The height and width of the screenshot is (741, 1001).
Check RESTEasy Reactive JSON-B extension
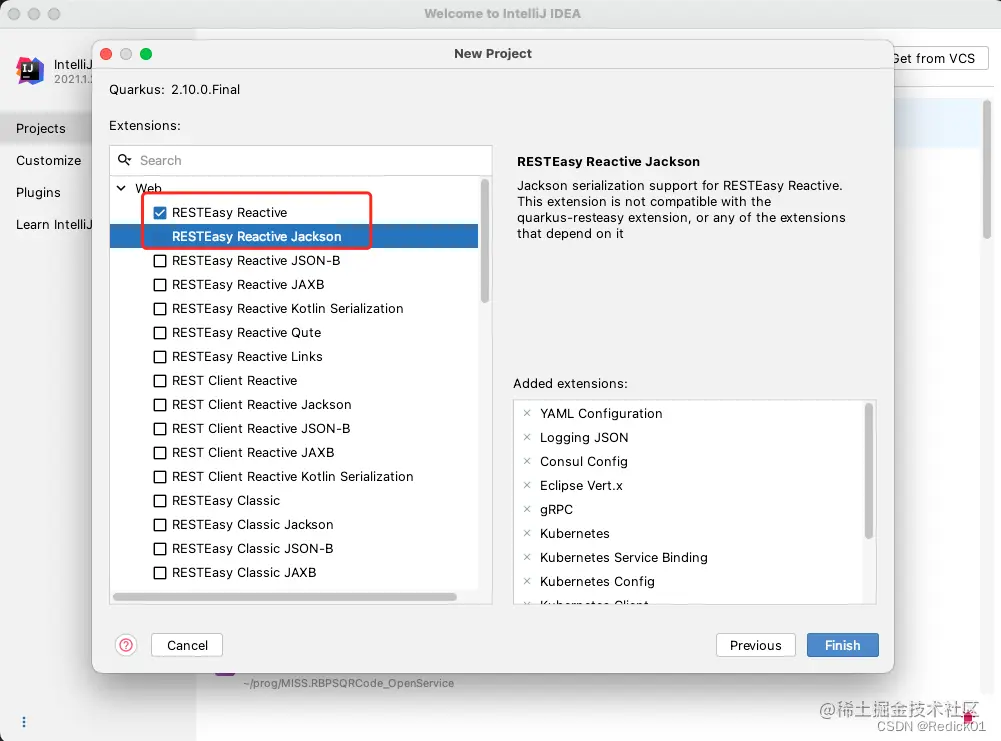click(160, 260)
